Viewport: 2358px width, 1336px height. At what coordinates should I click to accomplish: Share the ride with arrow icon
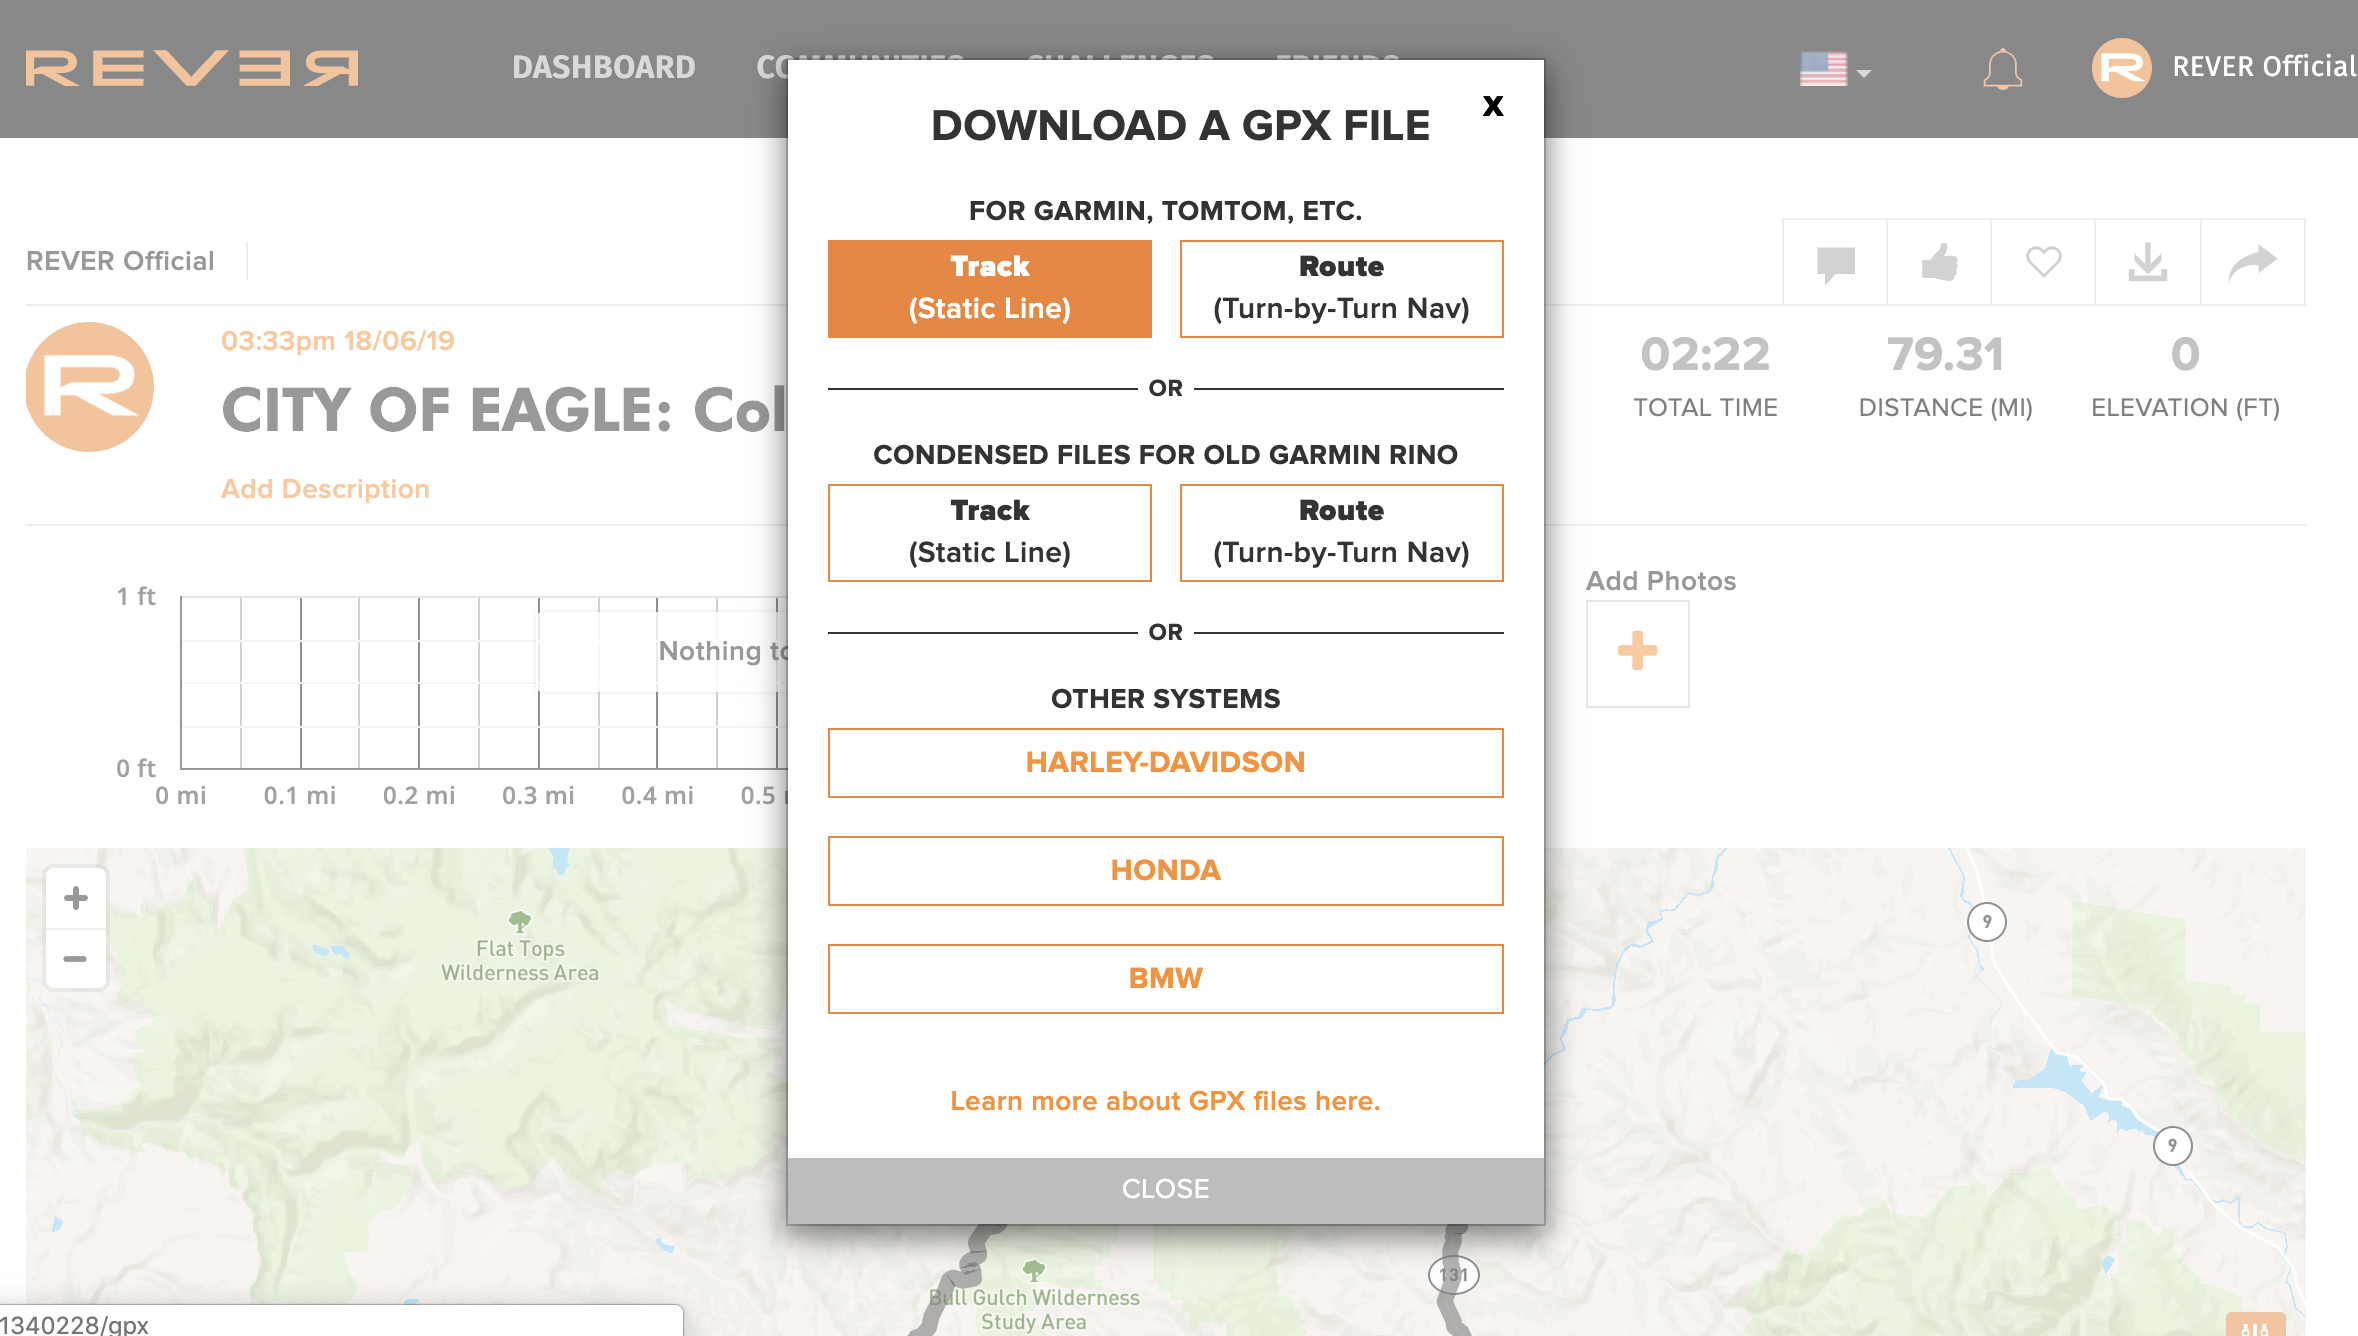(2253, 263)
